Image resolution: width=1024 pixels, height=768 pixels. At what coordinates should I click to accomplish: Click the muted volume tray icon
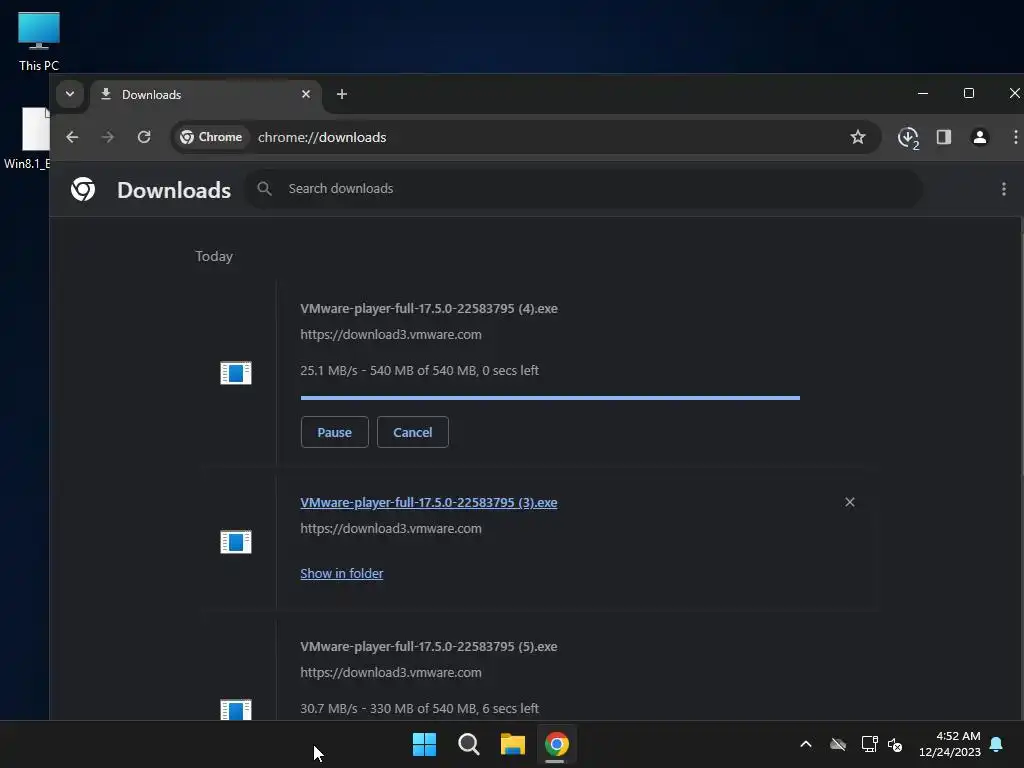pyautogui.click(x=895, y=744)
